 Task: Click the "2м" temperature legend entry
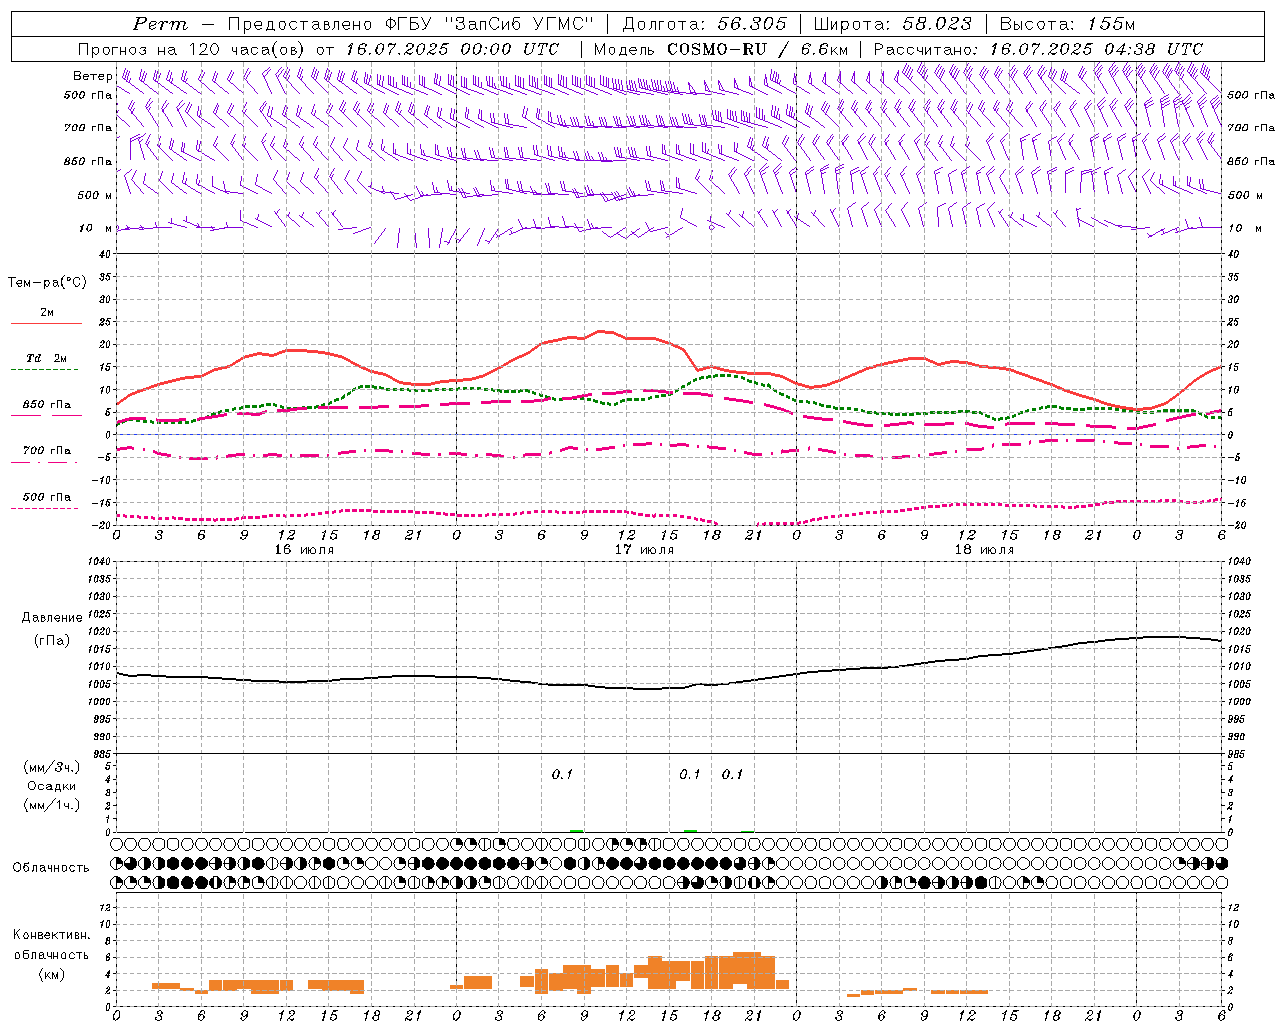tap(47, 312)
